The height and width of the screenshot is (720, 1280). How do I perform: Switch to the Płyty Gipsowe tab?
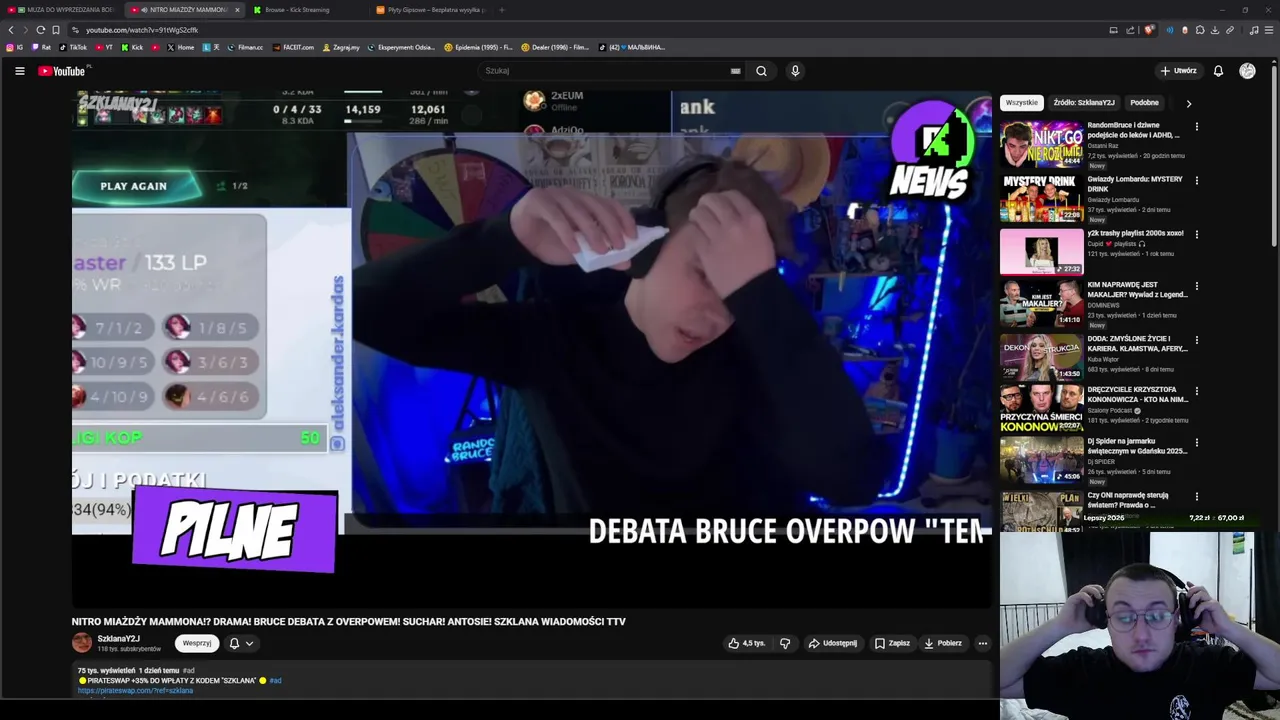click(431, 10)
